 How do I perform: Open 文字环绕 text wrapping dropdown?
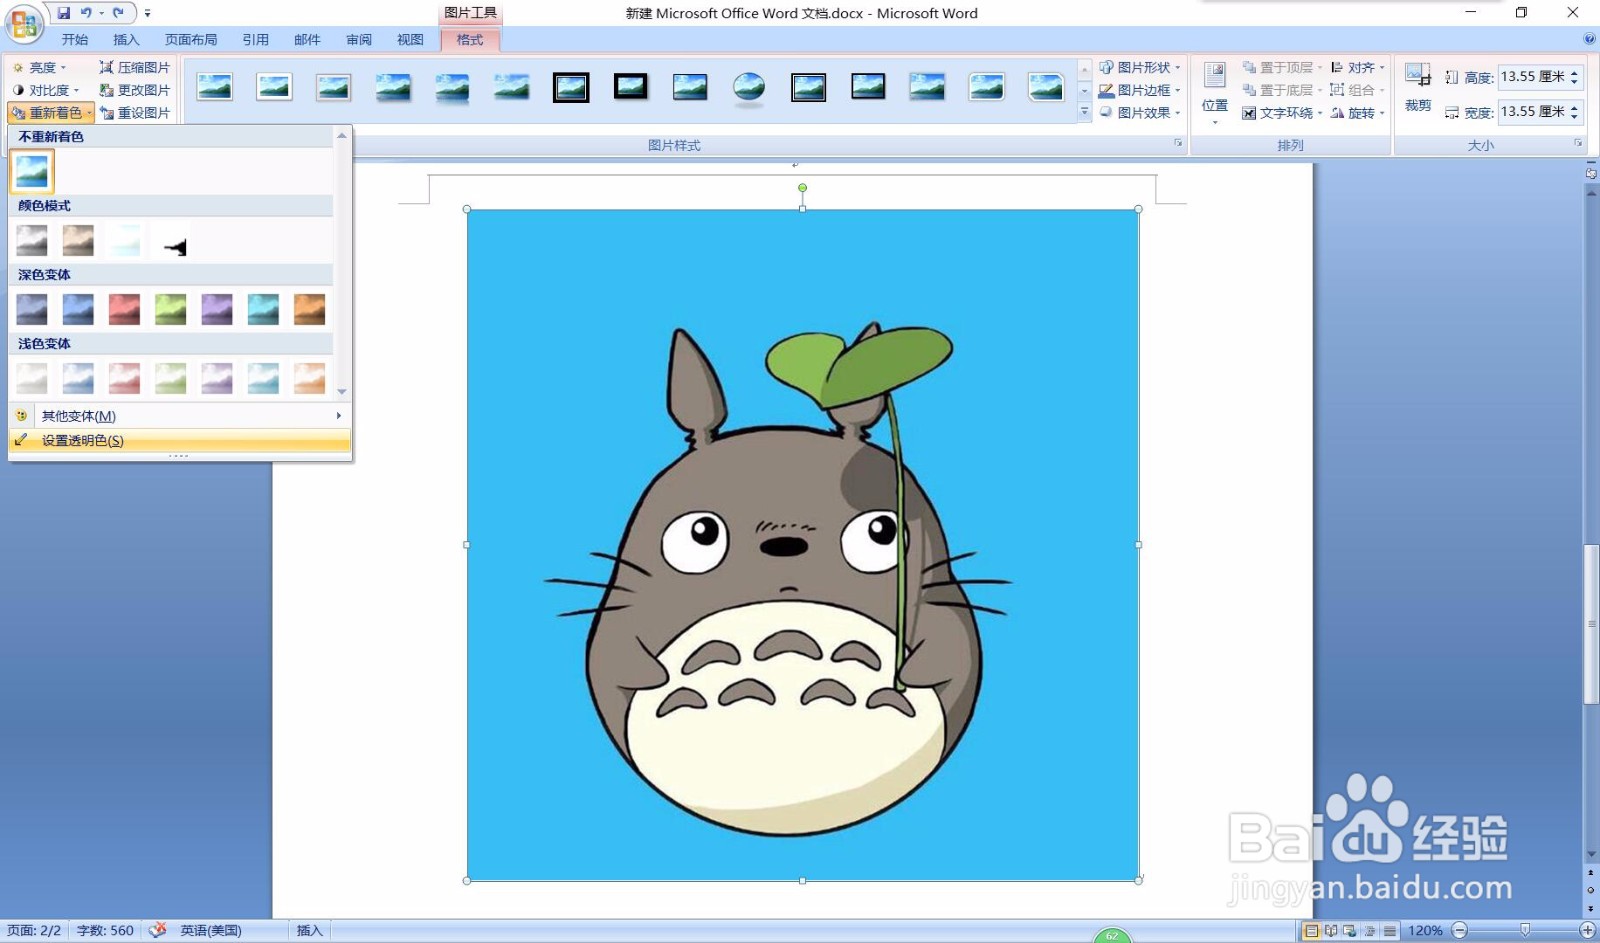tap(1282, 113)
